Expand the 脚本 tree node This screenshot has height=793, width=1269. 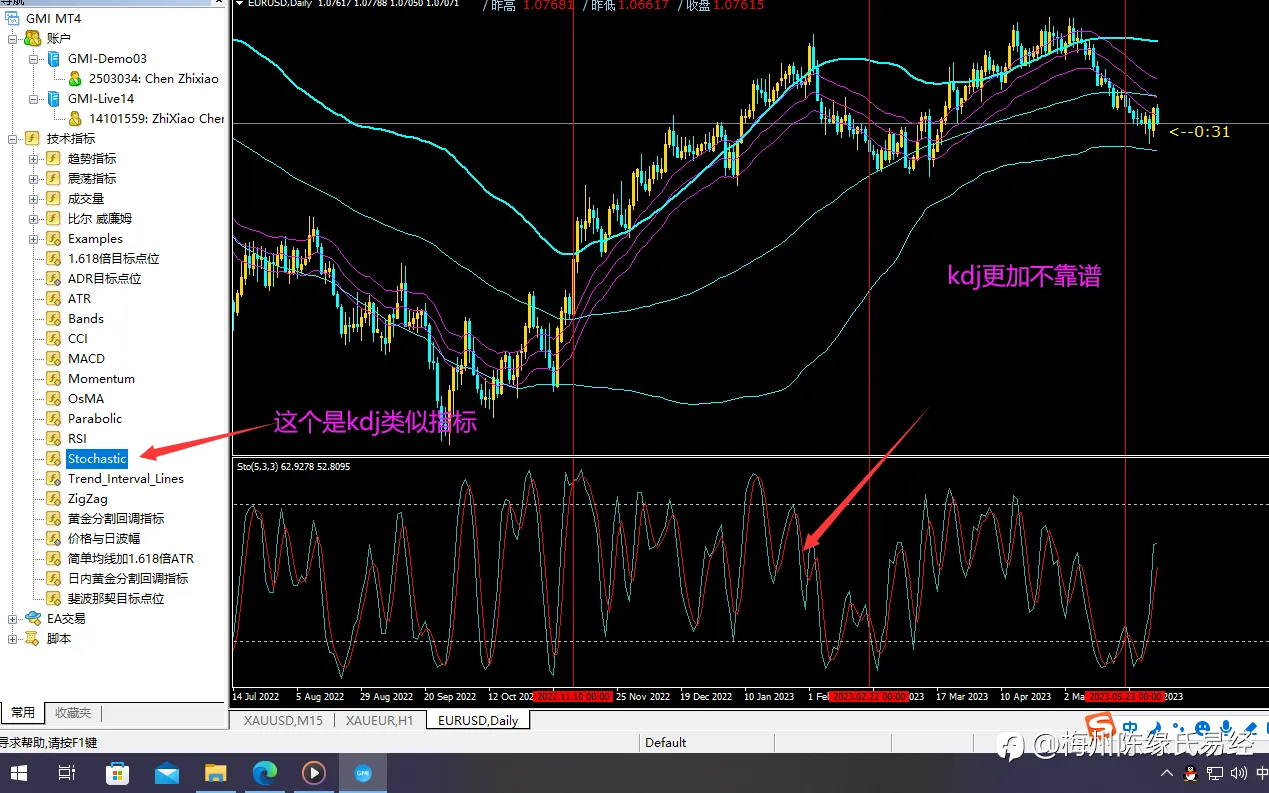tap(13, 638)
